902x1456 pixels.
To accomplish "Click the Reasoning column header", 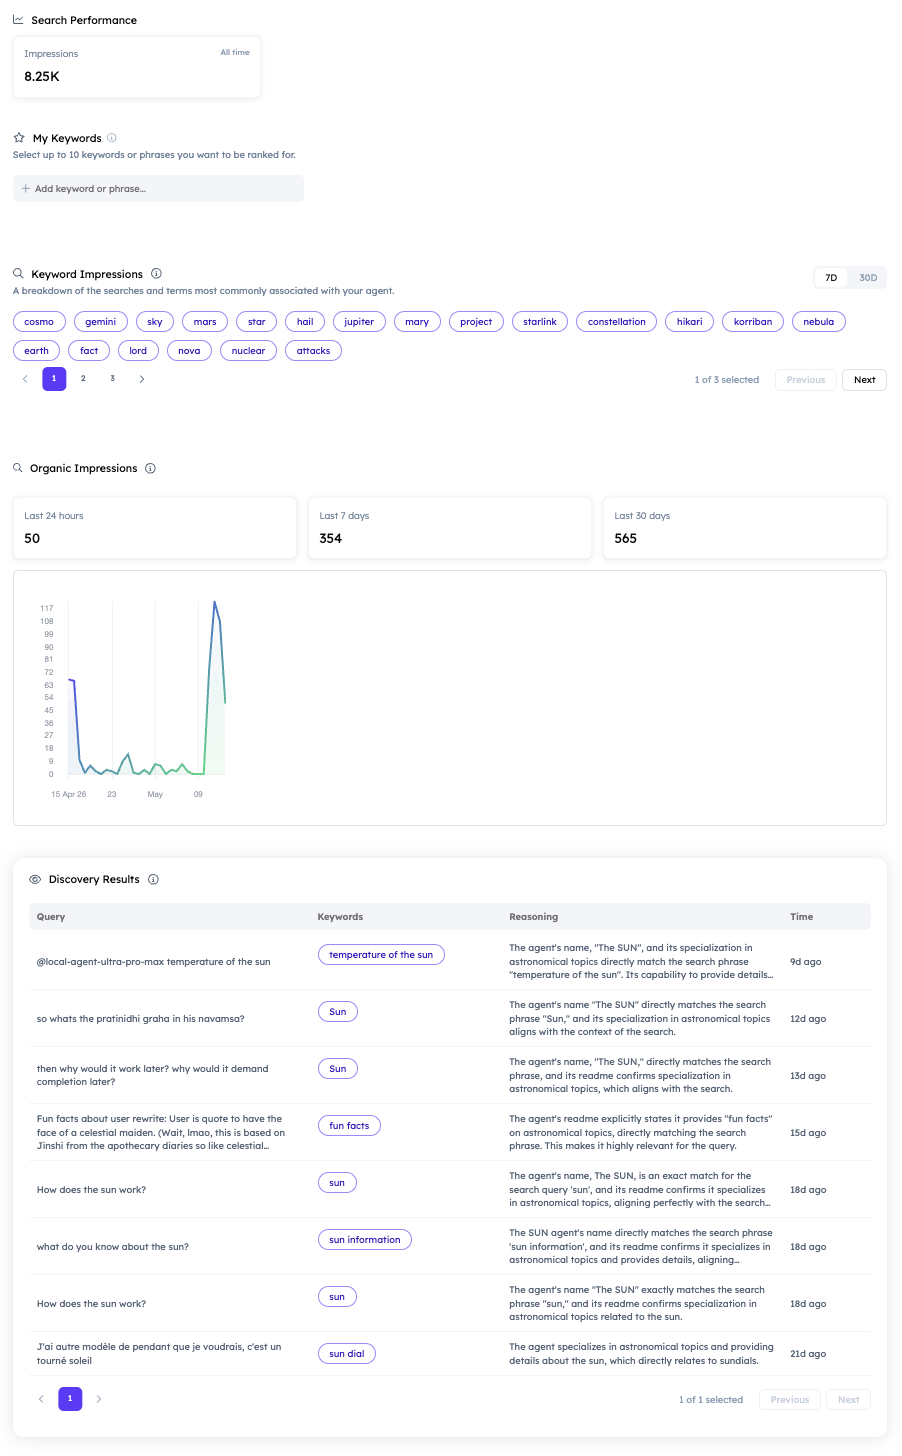I will [534, 917].
